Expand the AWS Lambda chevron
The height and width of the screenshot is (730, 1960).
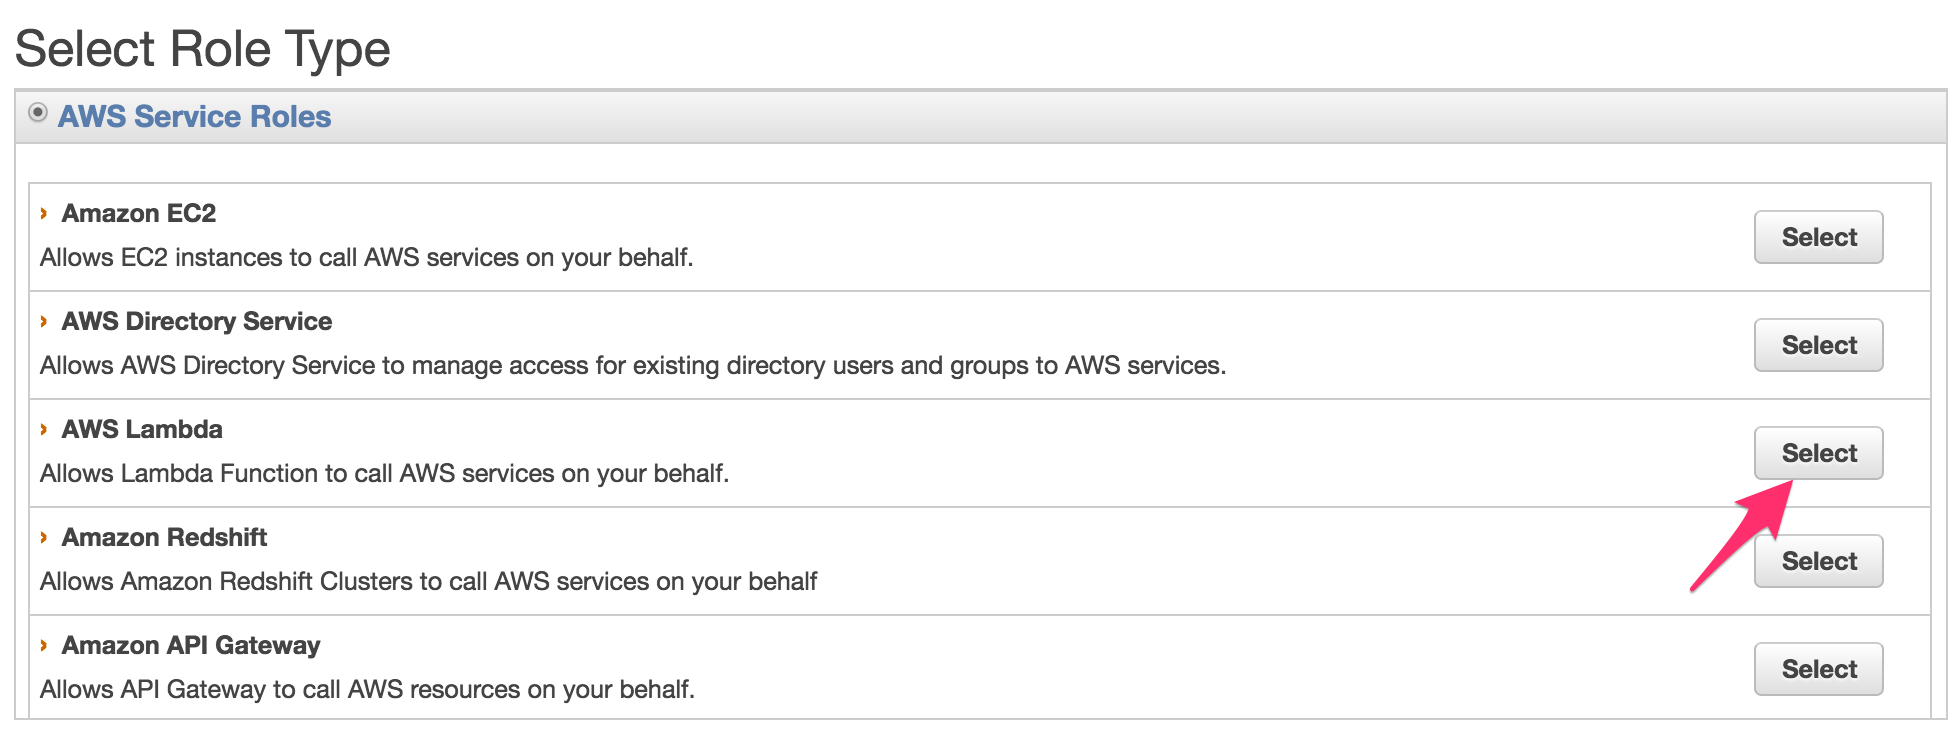(44, 430)
